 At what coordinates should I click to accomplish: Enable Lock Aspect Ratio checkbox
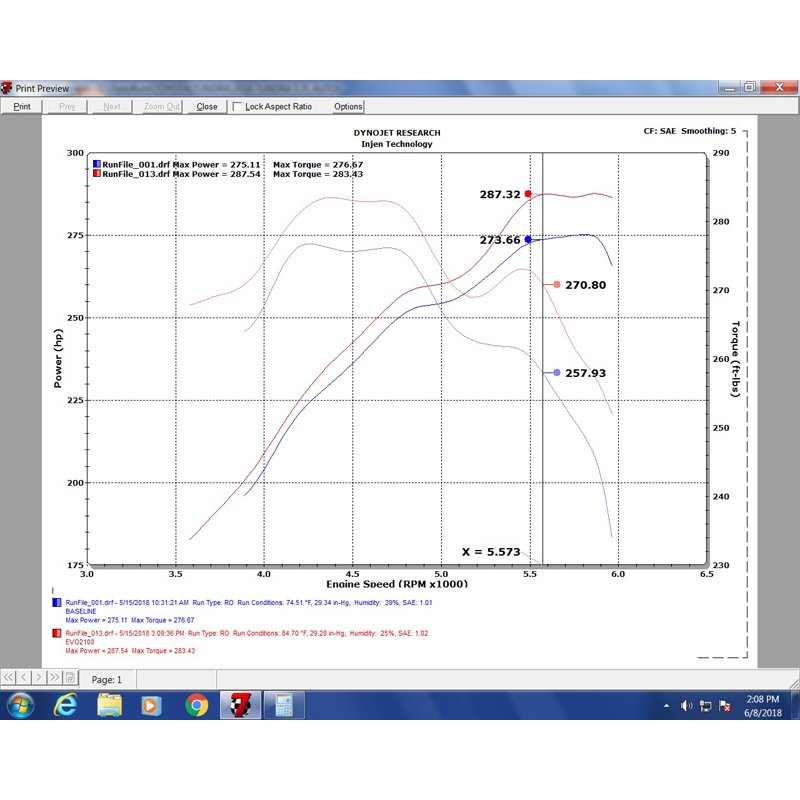237,107
